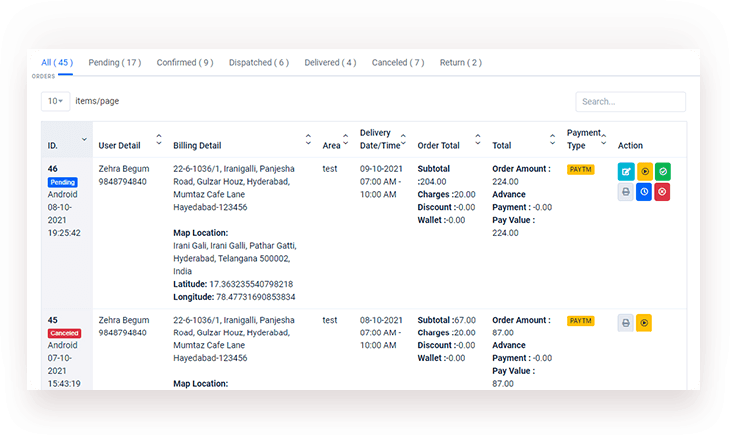The width and height of the screenshot is (730, 435).
Task: Click the gray print icon for order 45
Action: pos(626,323)
